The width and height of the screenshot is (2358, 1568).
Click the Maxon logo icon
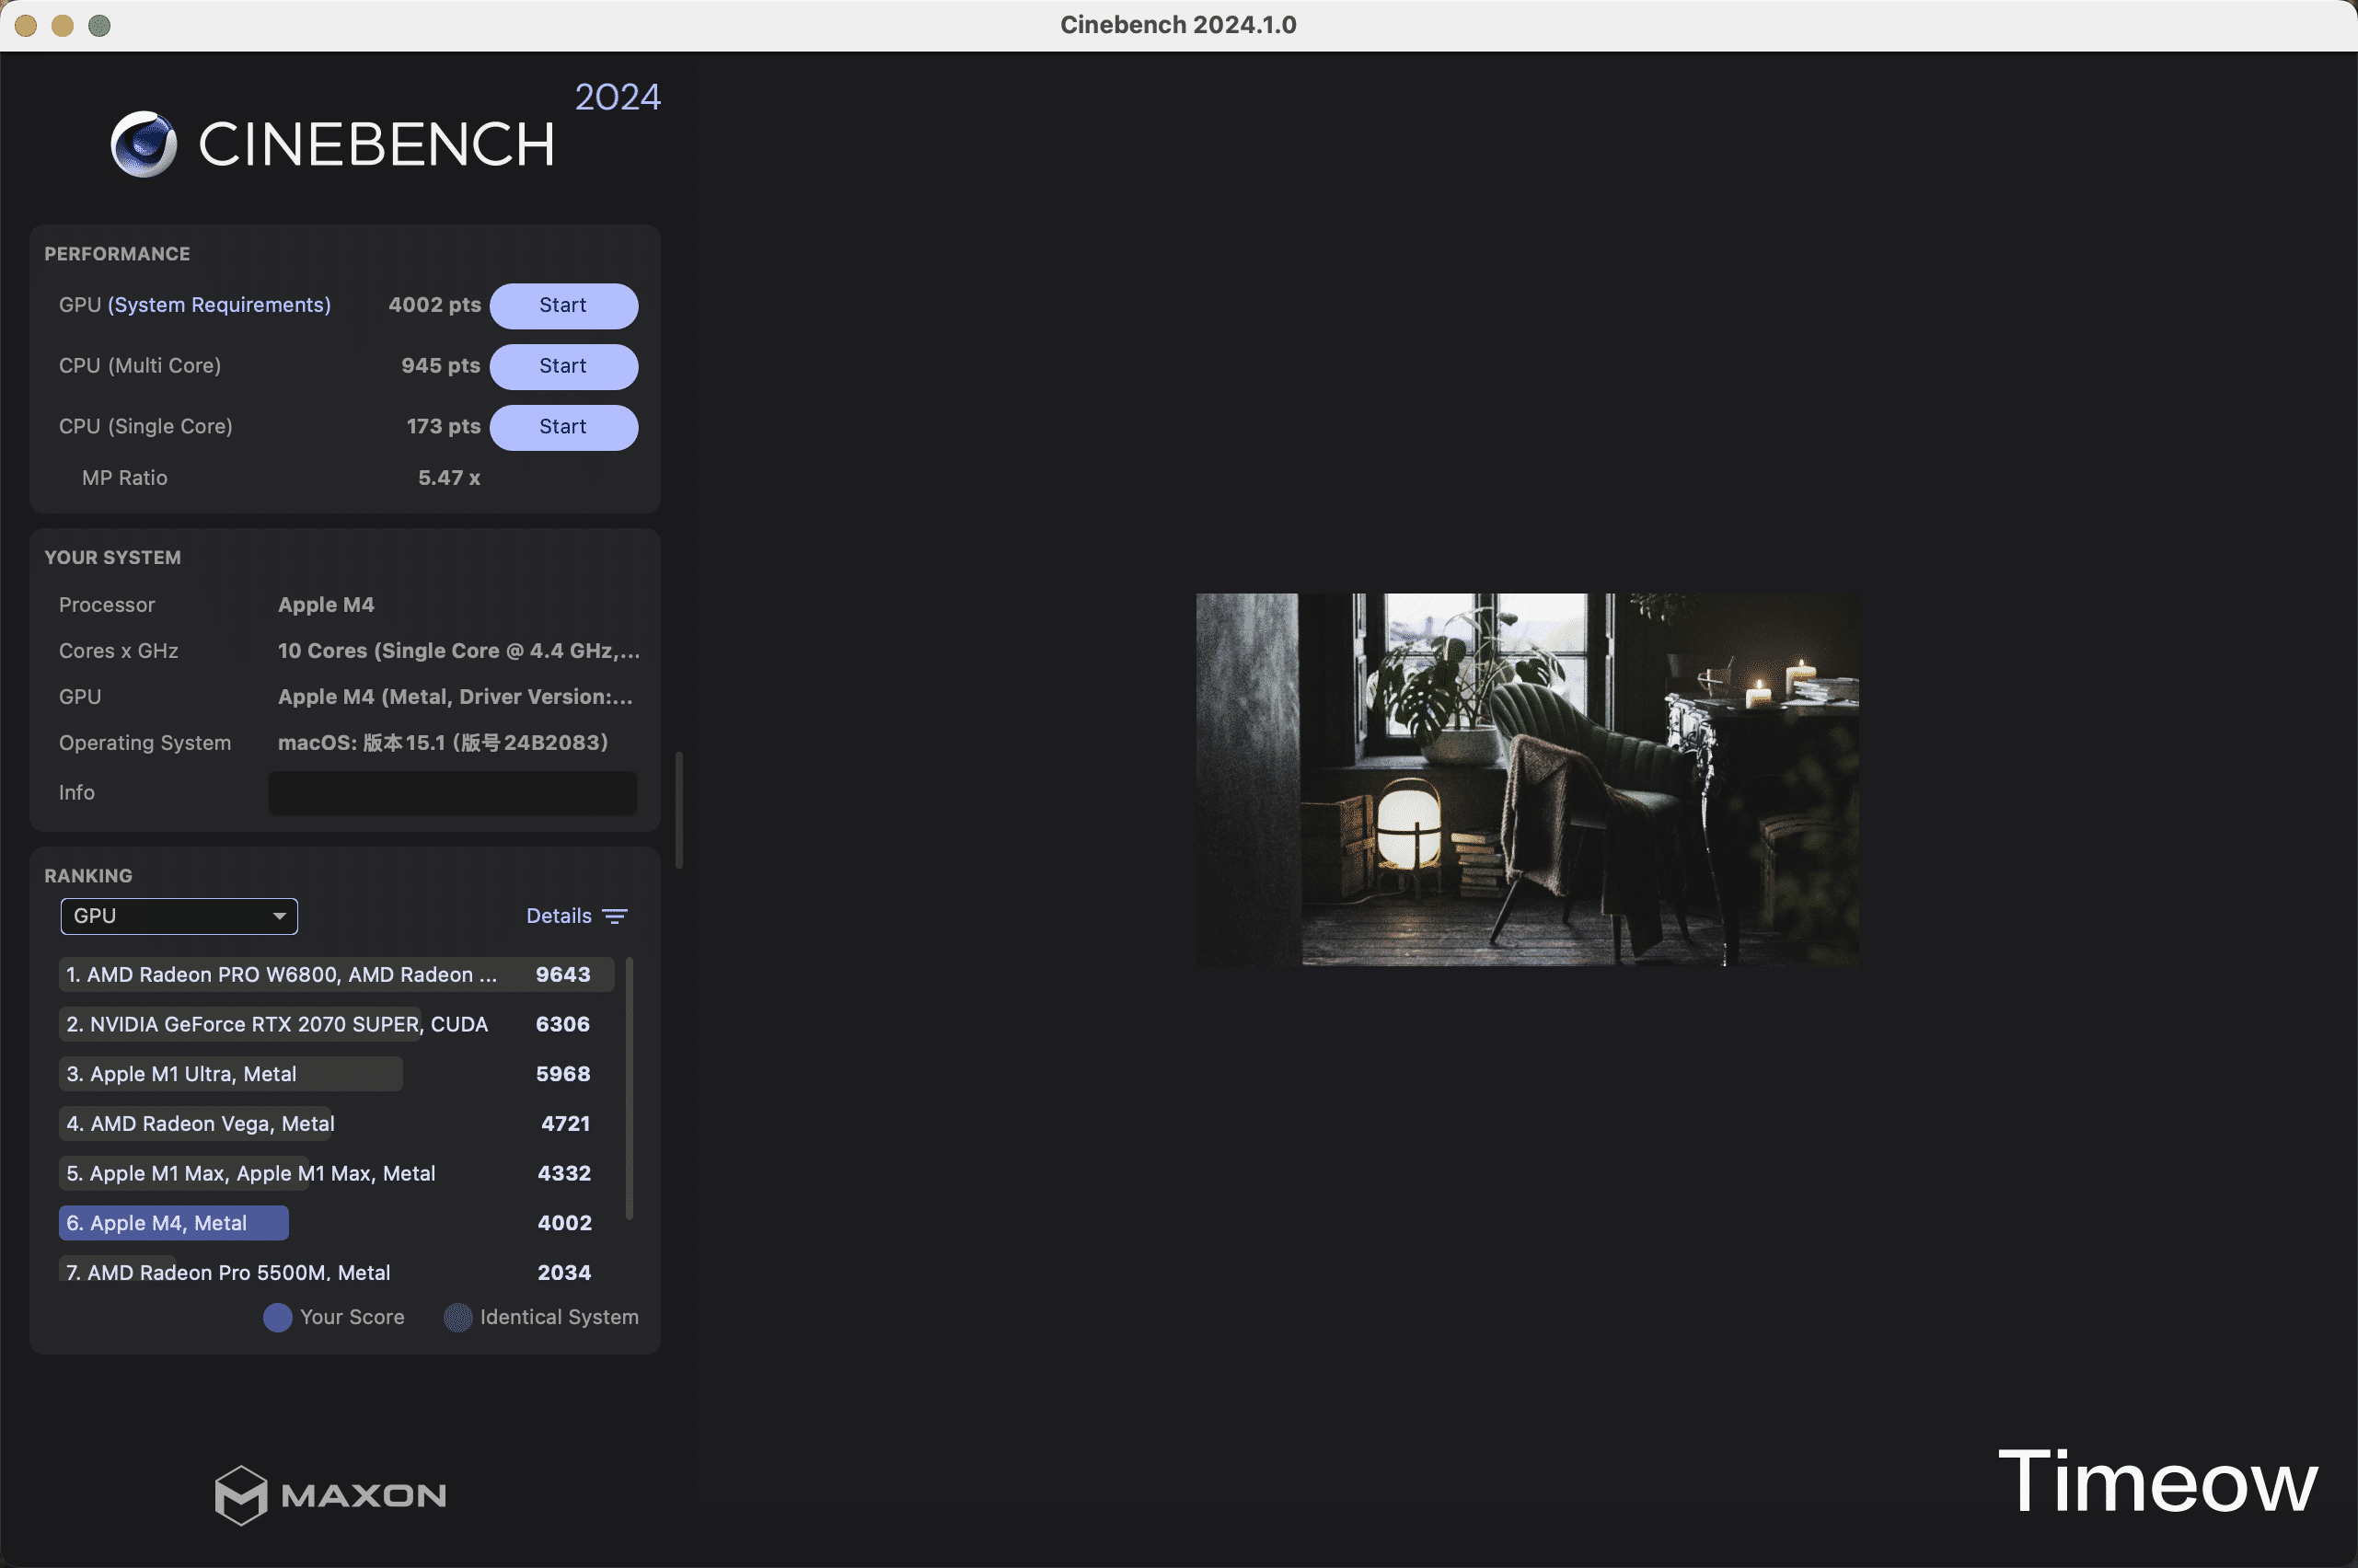click(241, 1495)
